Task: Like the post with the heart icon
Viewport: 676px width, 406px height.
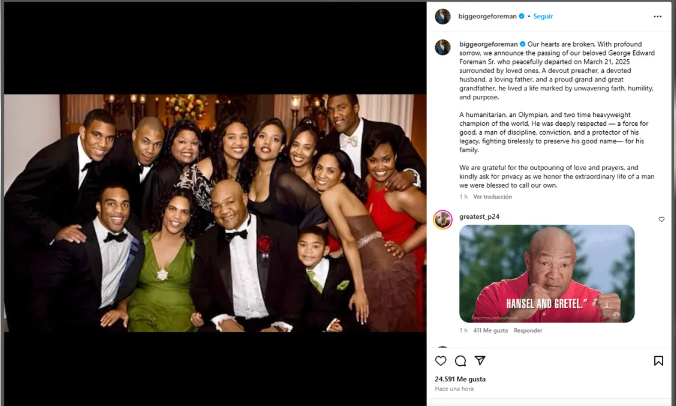Action: pyautogui.click(x=441, y=361)
